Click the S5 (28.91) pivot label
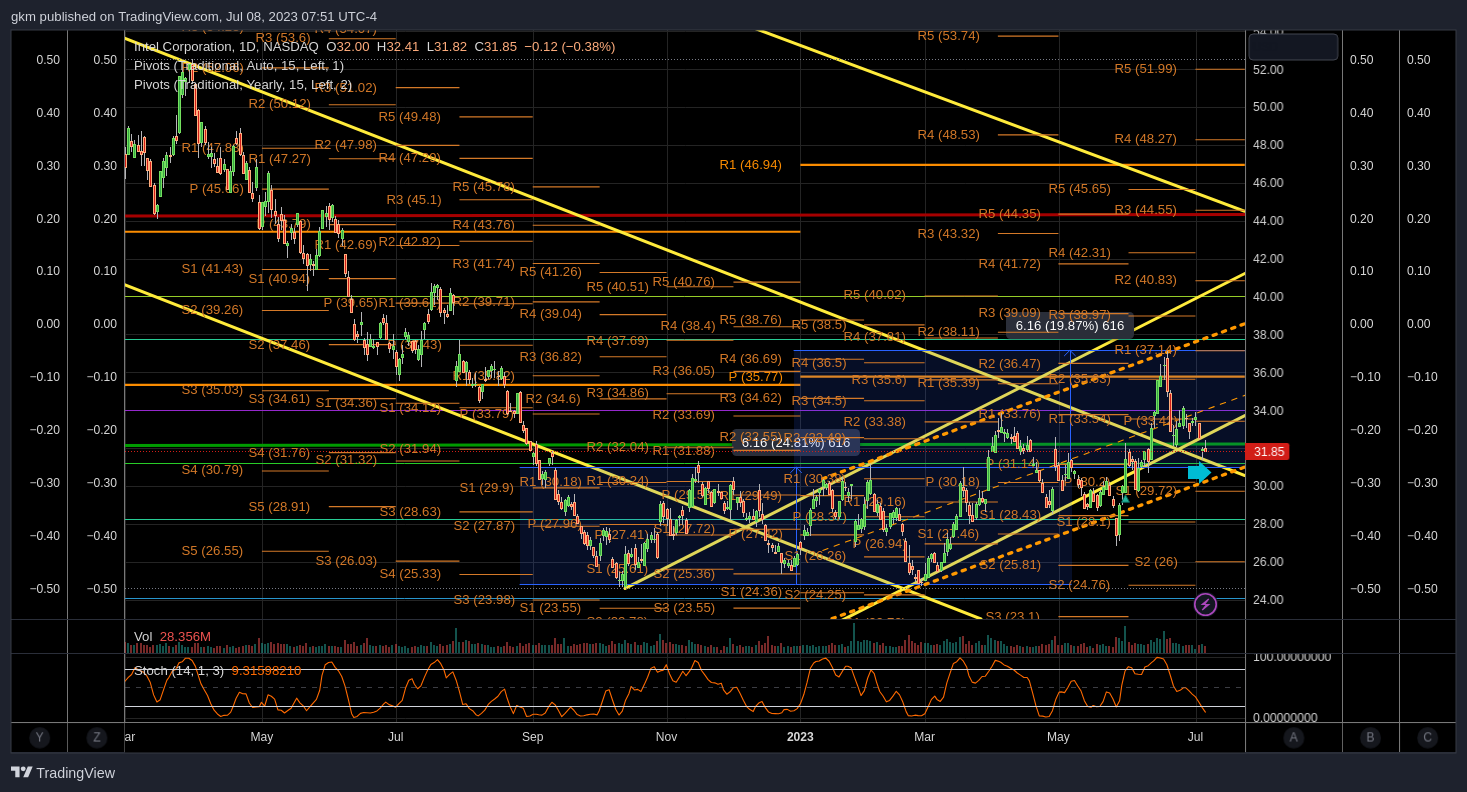Viewport: 1467px width, 792px height. (x=279, y=507)
